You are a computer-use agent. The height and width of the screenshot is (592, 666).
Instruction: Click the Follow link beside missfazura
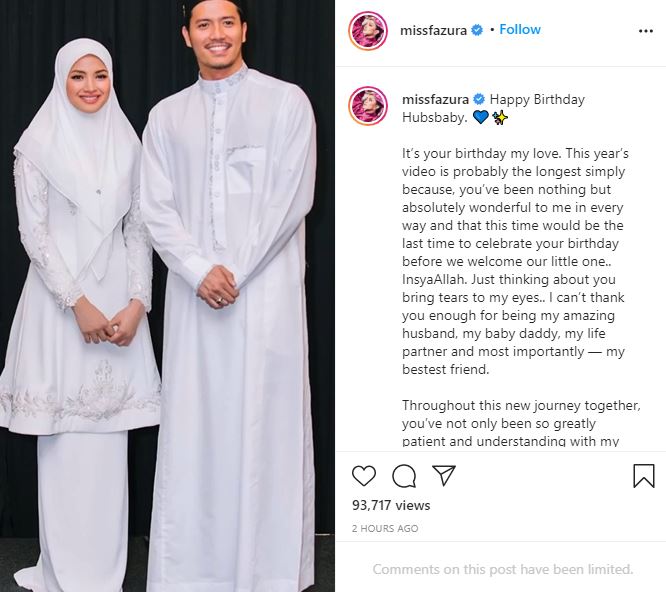(520, 29)
